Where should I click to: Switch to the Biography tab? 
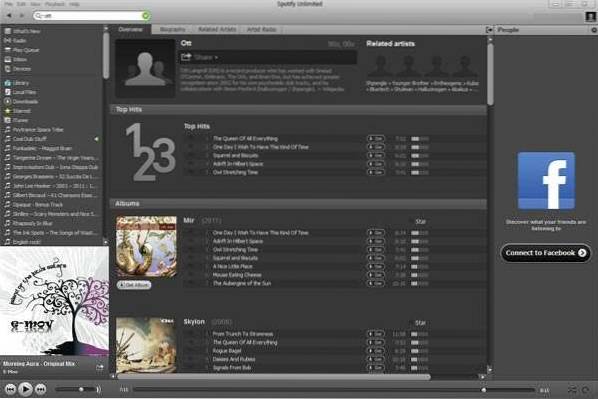172,29
